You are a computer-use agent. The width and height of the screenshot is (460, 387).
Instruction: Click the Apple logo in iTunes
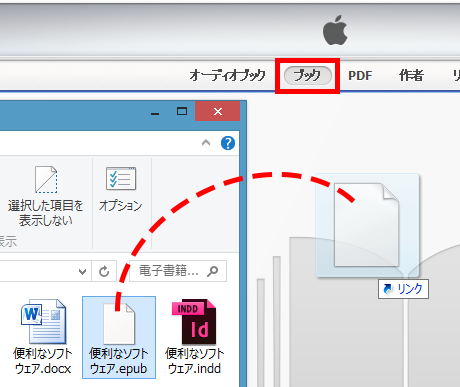(x=335, y=30)
